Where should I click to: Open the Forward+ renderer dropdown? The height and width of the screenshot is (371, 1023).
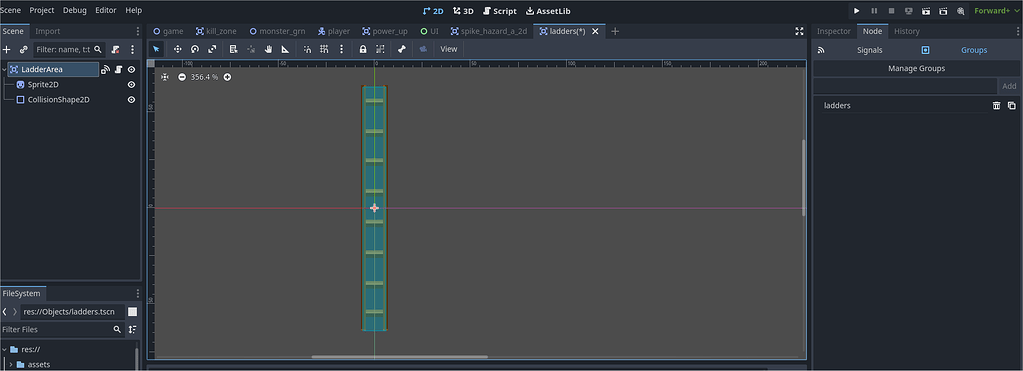(996, 11)
